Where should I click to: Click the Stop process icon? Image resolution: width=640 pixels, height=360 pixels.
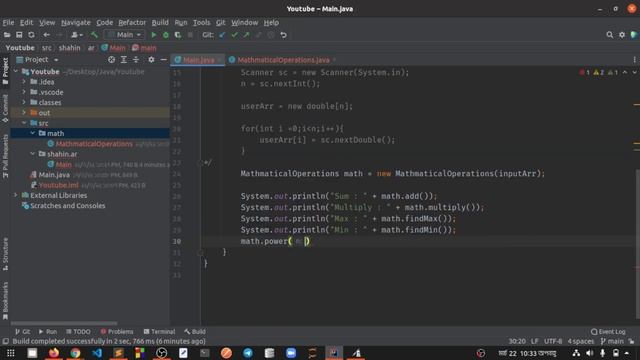tap(190, 35)
